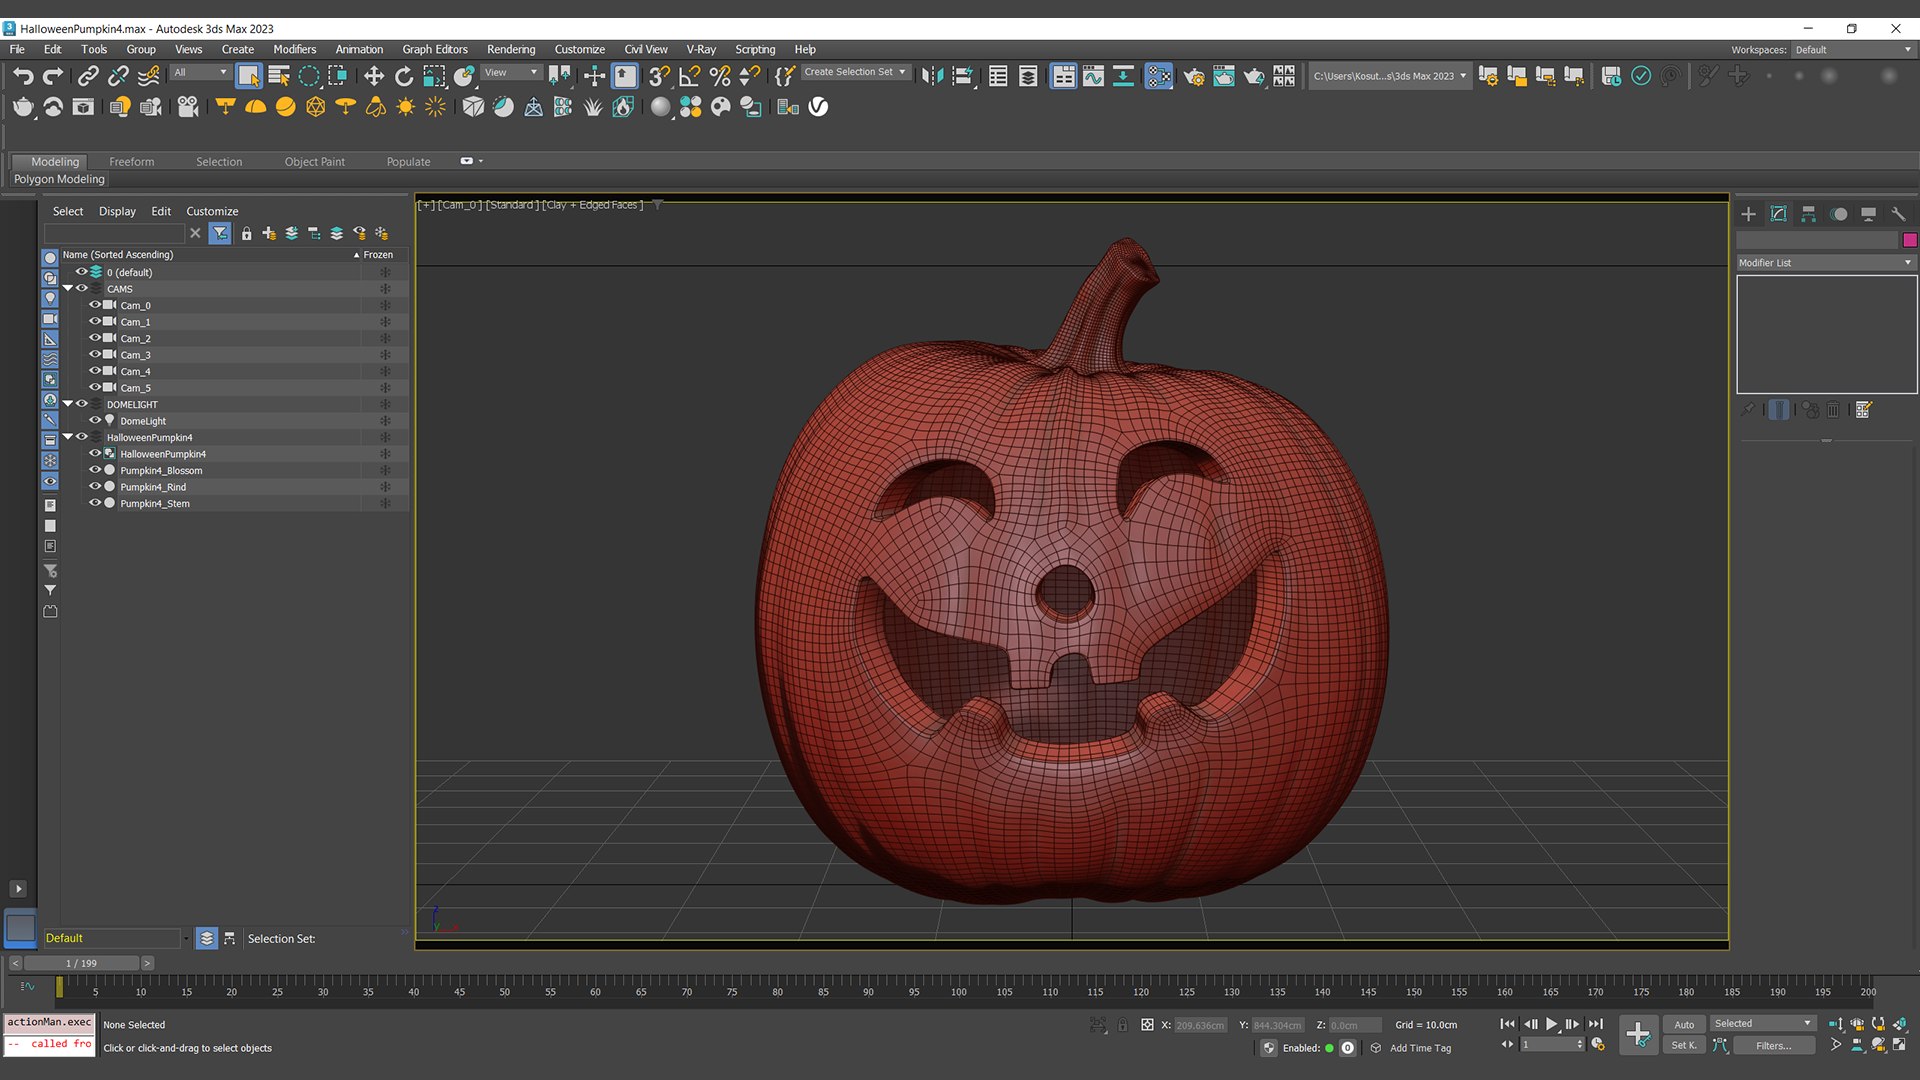The height and width of the screenshot is (1080, 1920).
Task: Click the Redo arrow icon
Action: point(53,76)
